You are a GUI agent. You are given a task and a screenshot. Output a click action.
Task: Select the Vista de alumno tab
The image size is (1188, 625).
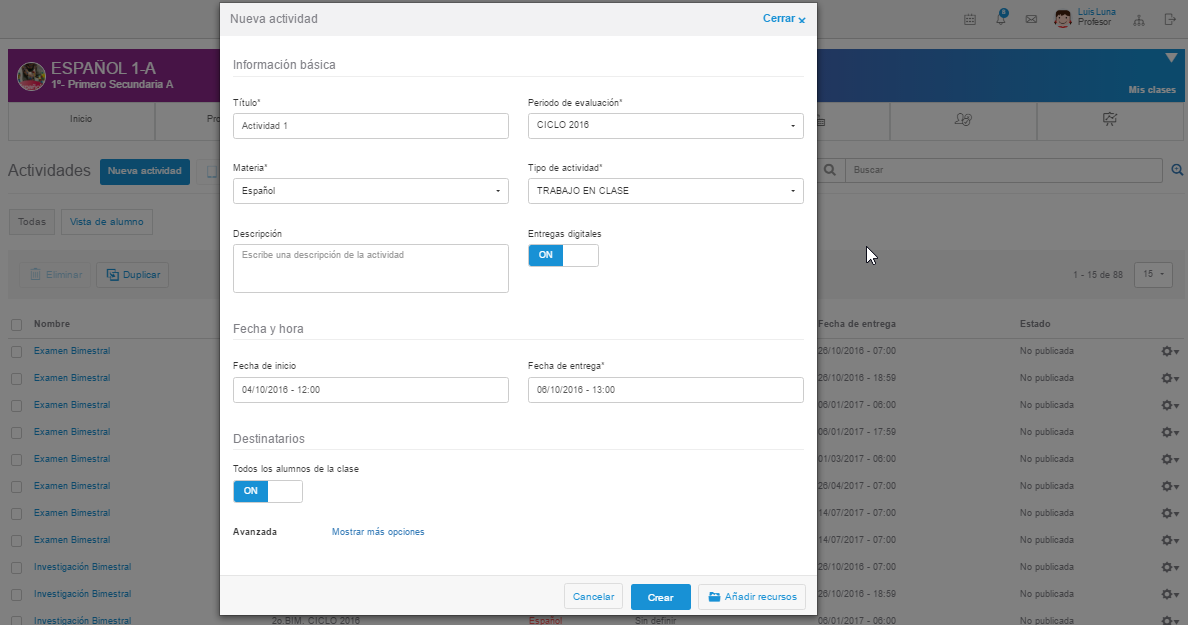[106, 222]
